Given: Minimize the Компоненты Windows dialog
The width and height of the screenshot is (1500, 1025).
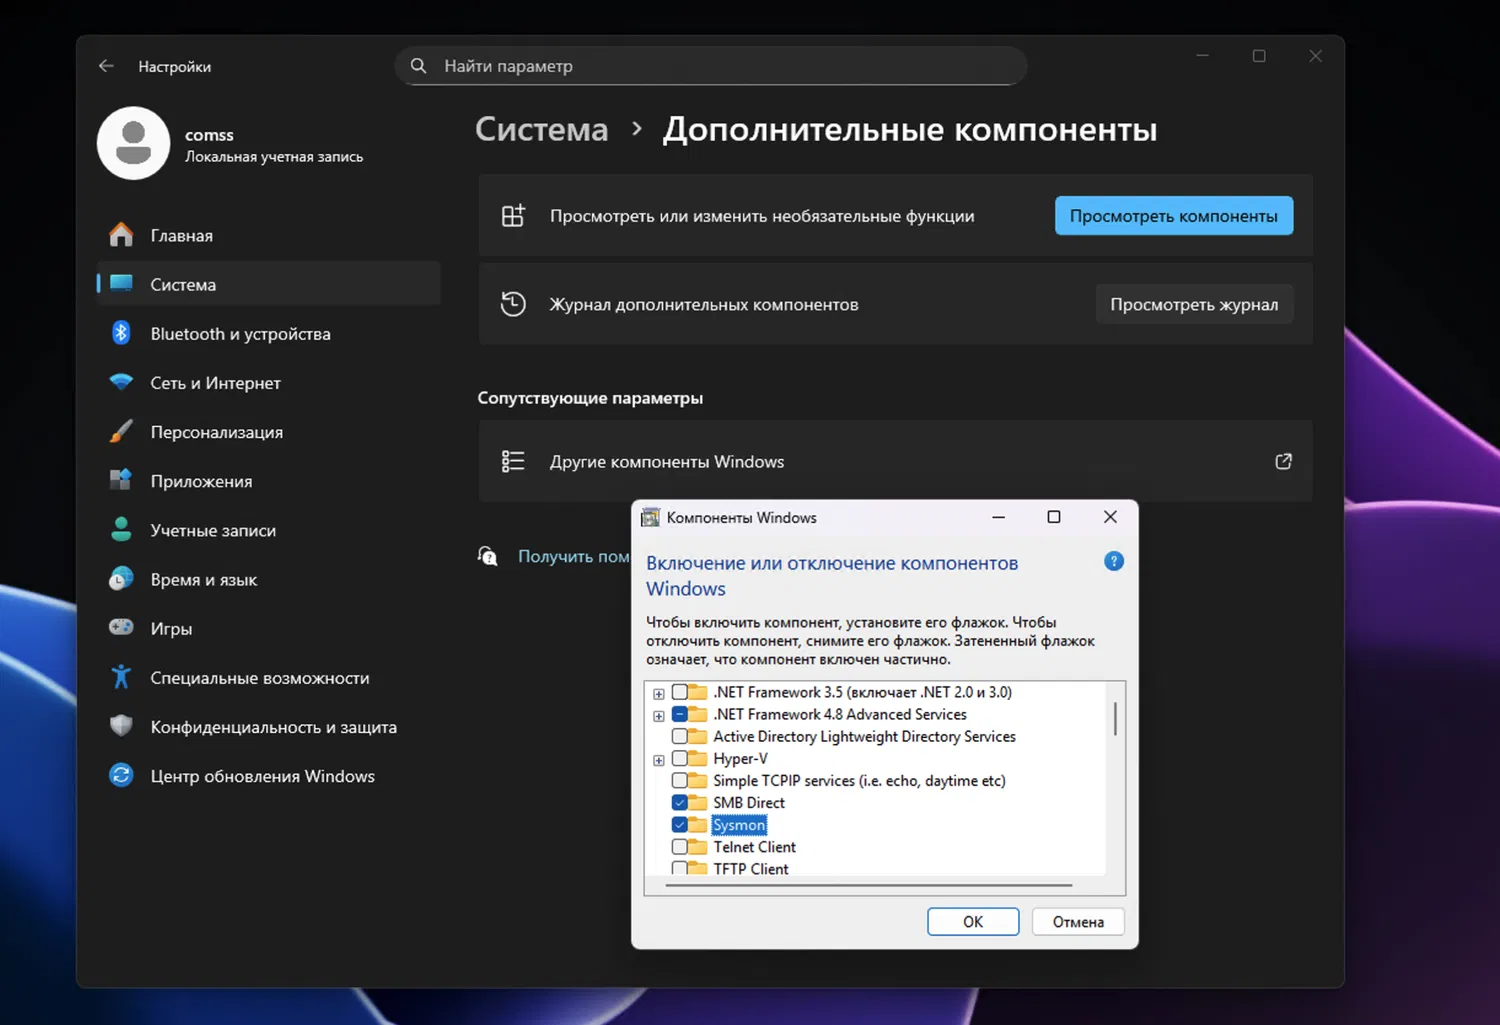Looking at the screenshot, I should pos(998,517).
